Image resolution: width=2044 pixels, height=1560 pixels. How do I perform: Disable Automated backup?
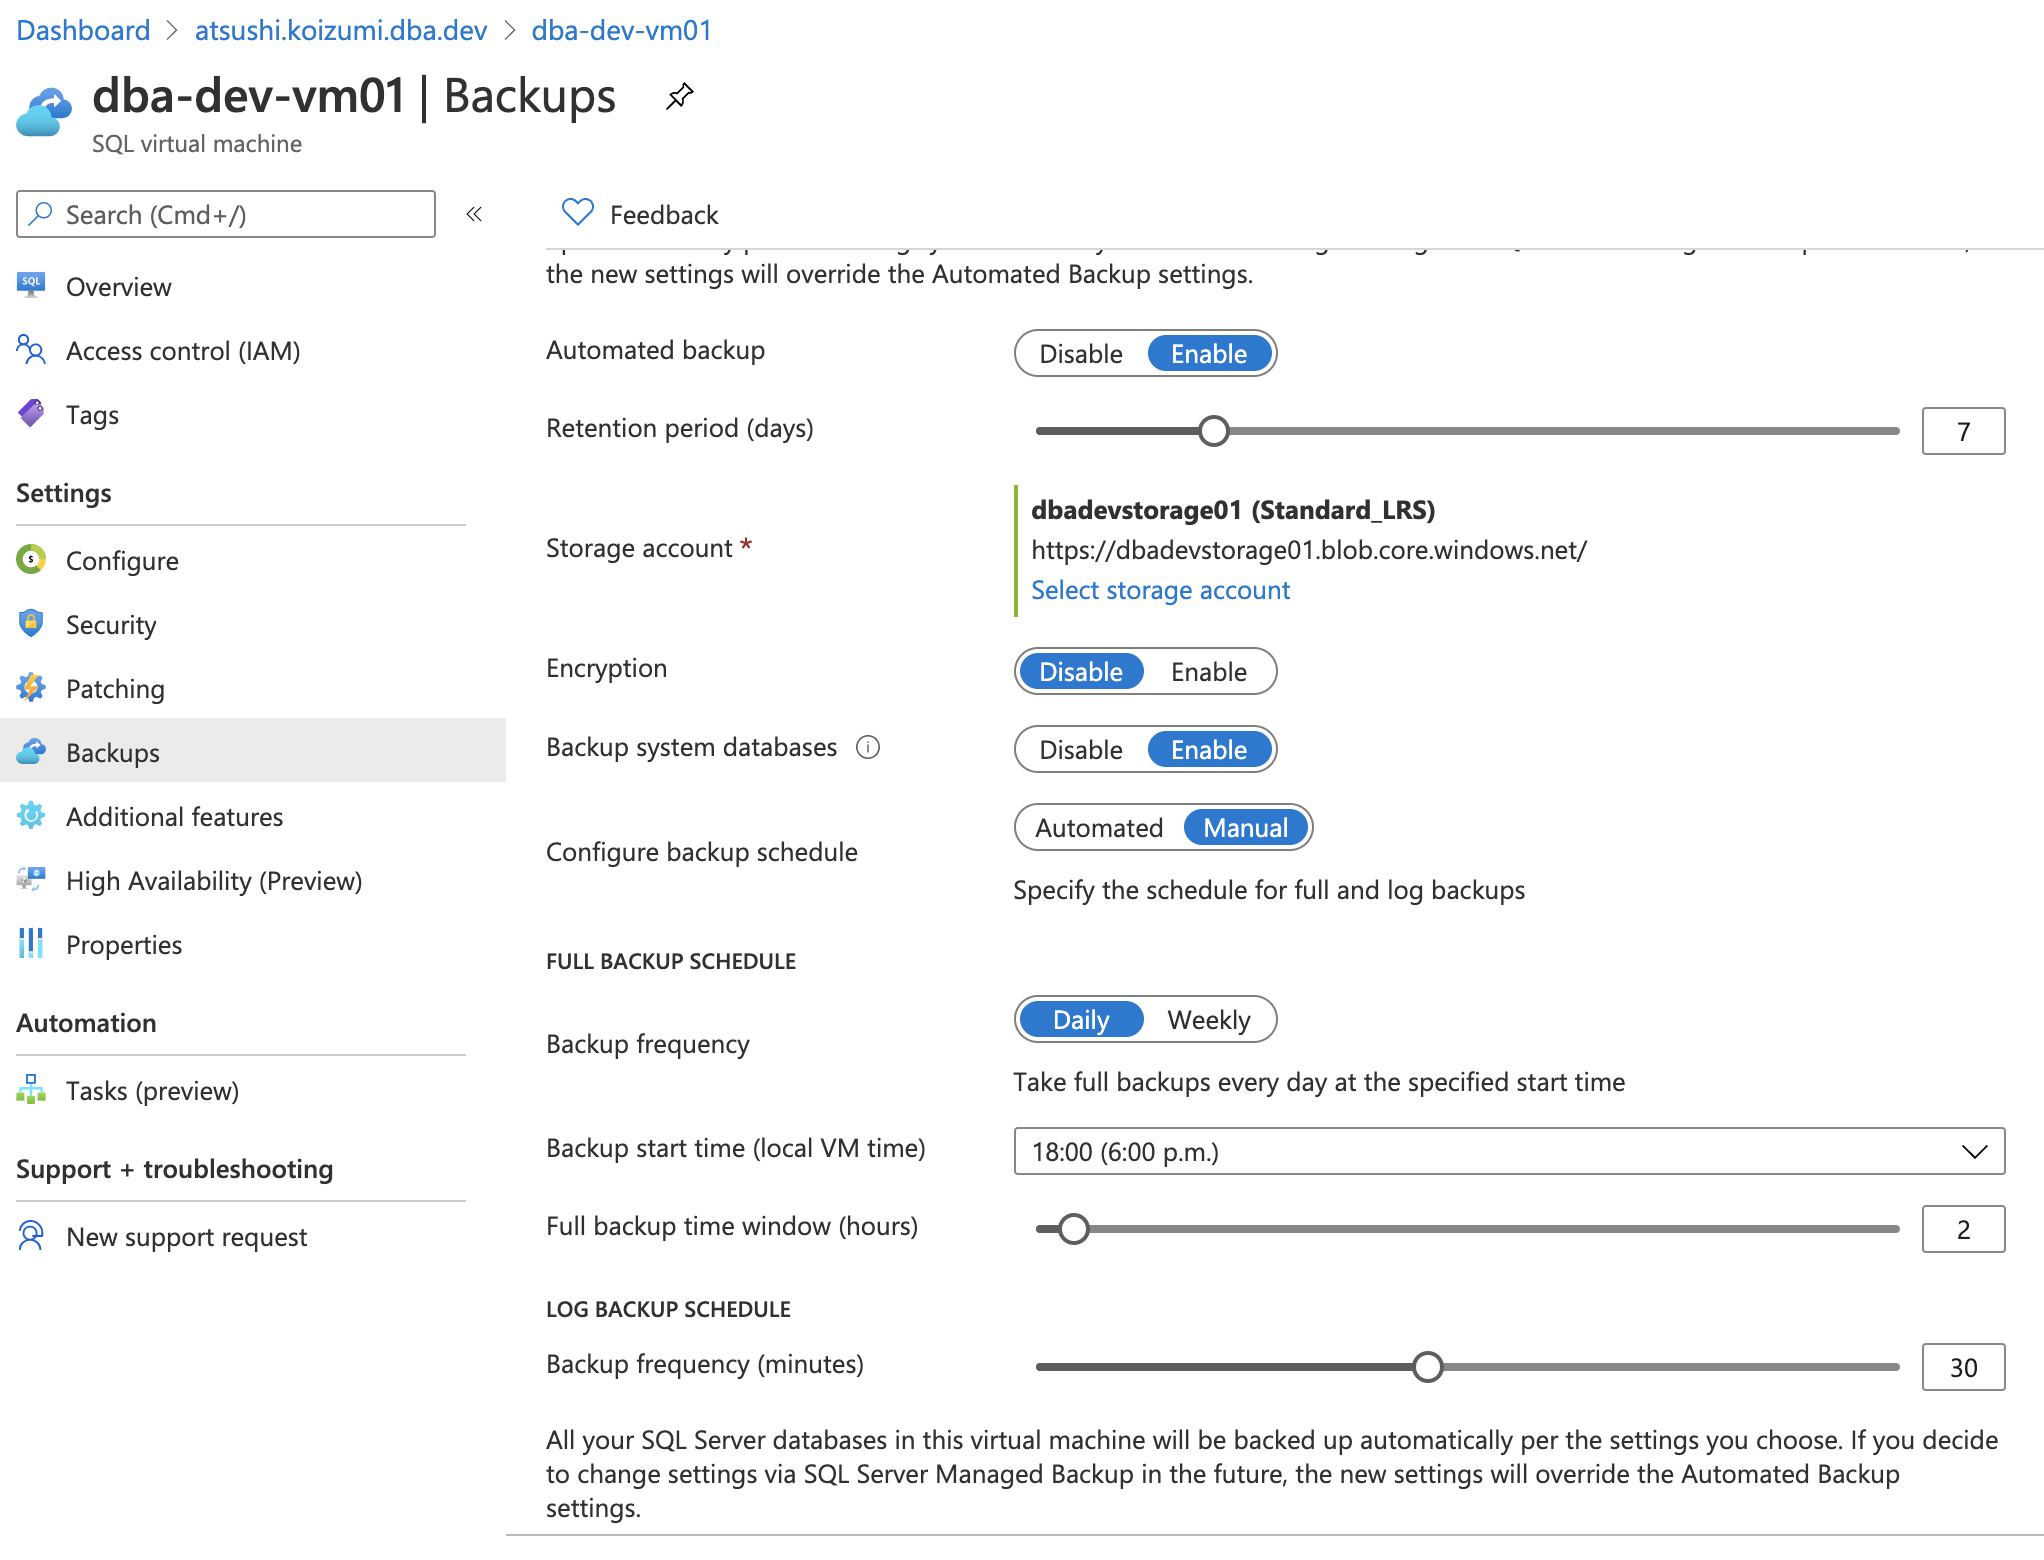[x=1081, y=354]
